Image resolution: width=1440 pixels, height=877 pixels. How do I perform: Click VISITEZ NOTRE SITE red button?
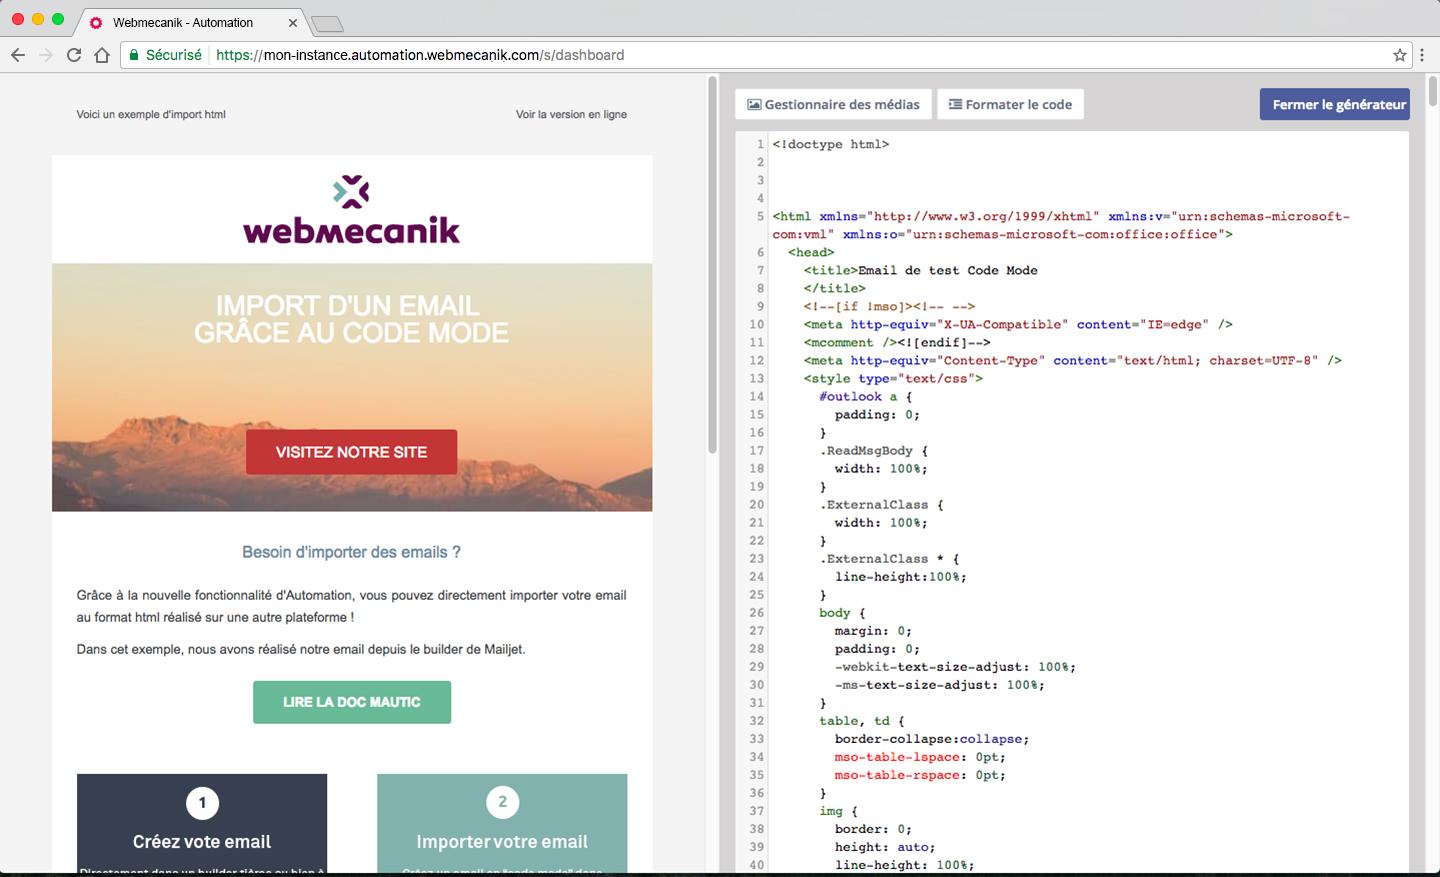click(351, 452)
